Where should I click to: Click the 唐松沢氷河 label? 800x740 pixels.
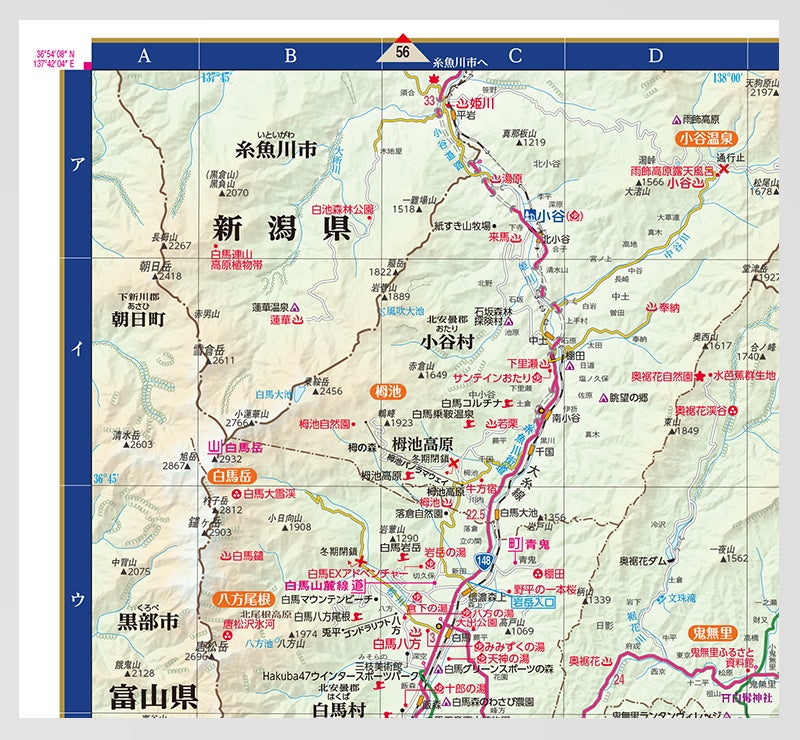[248, 624]
